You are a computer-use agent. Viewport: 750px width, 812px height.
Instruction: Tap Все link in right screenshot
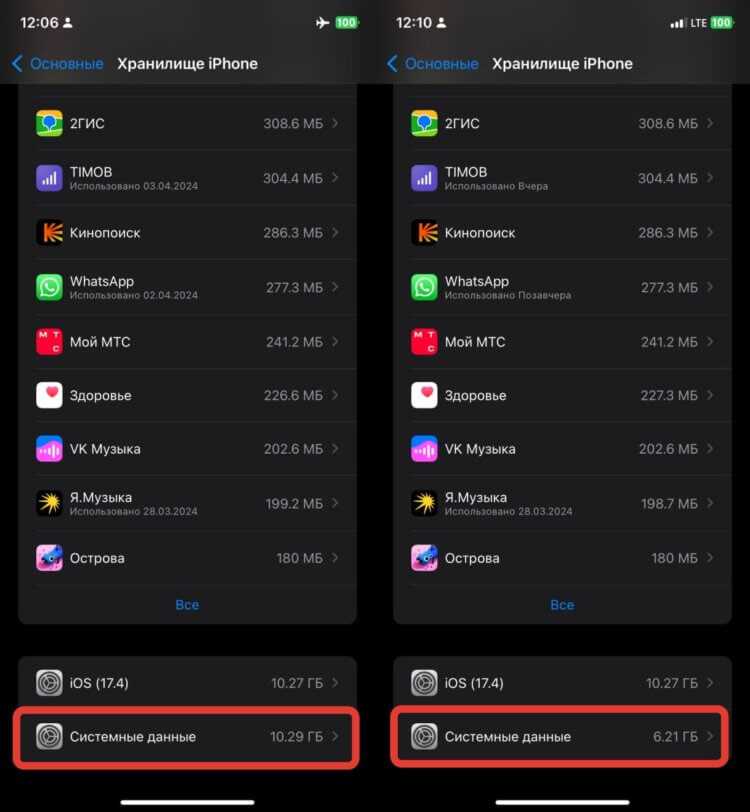pyautogui.click(x=562, y=605)
